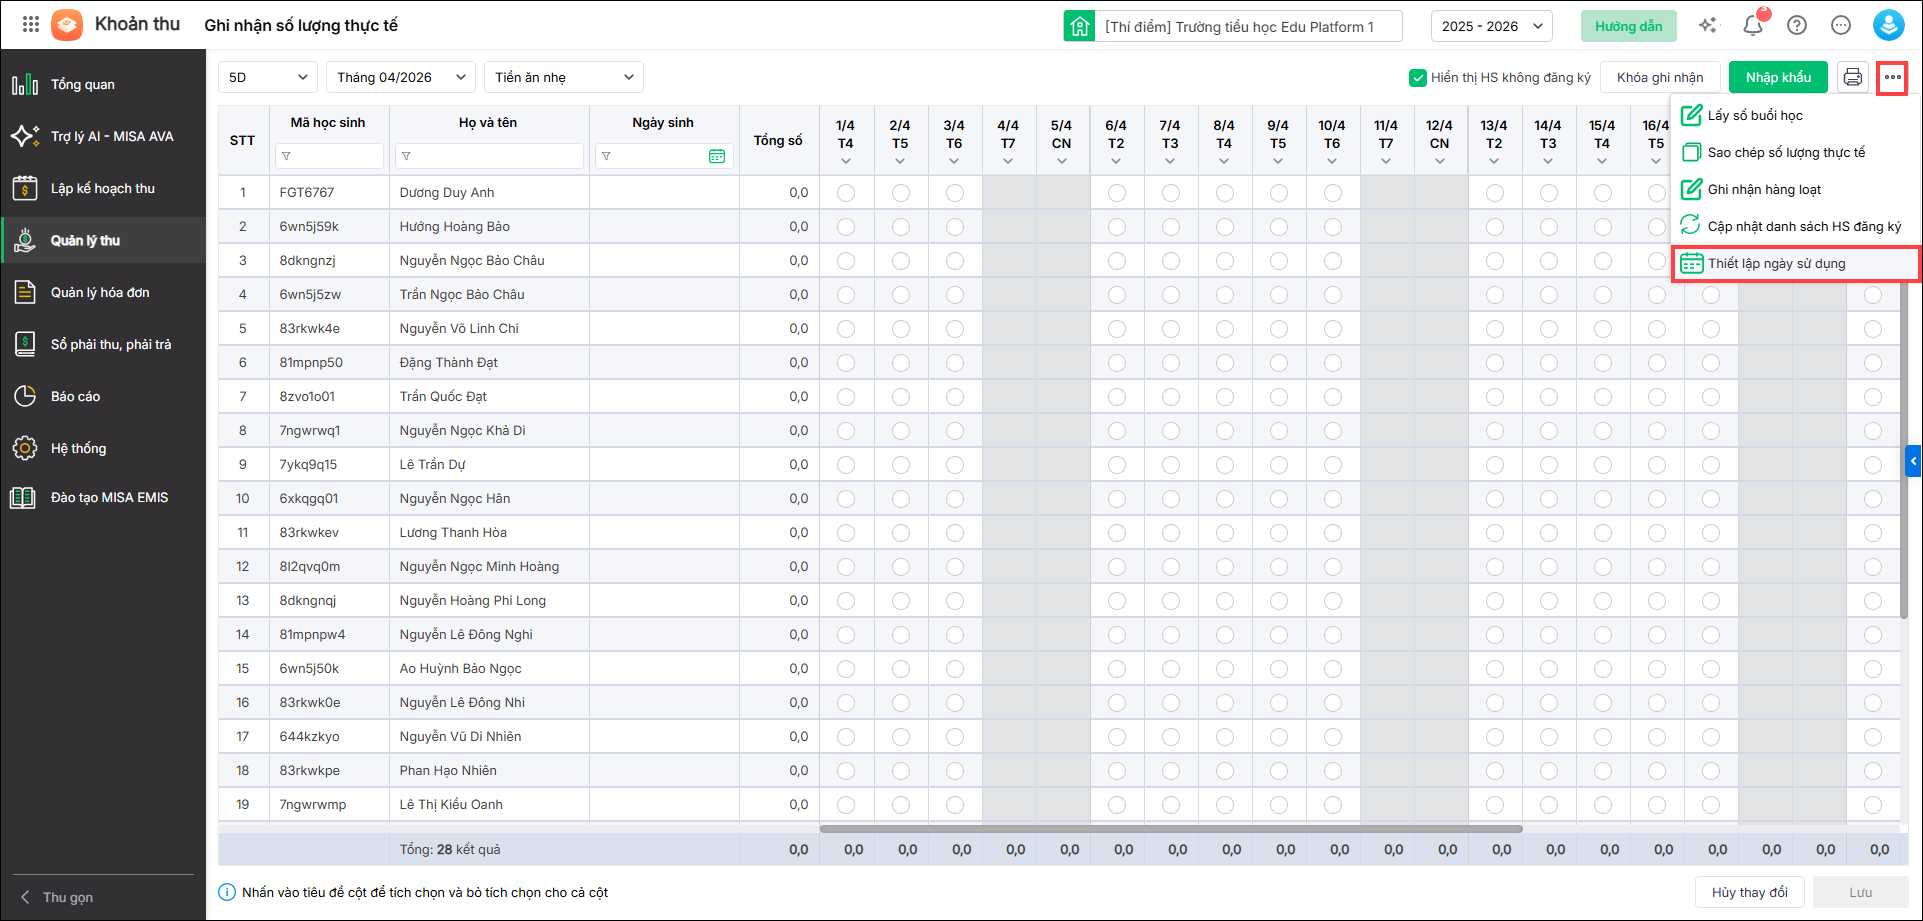This screenshot has width=1923, height=921.
Task: Select 6/4 radio for Hướng Hoàng Bảo
Action: 1116,227
